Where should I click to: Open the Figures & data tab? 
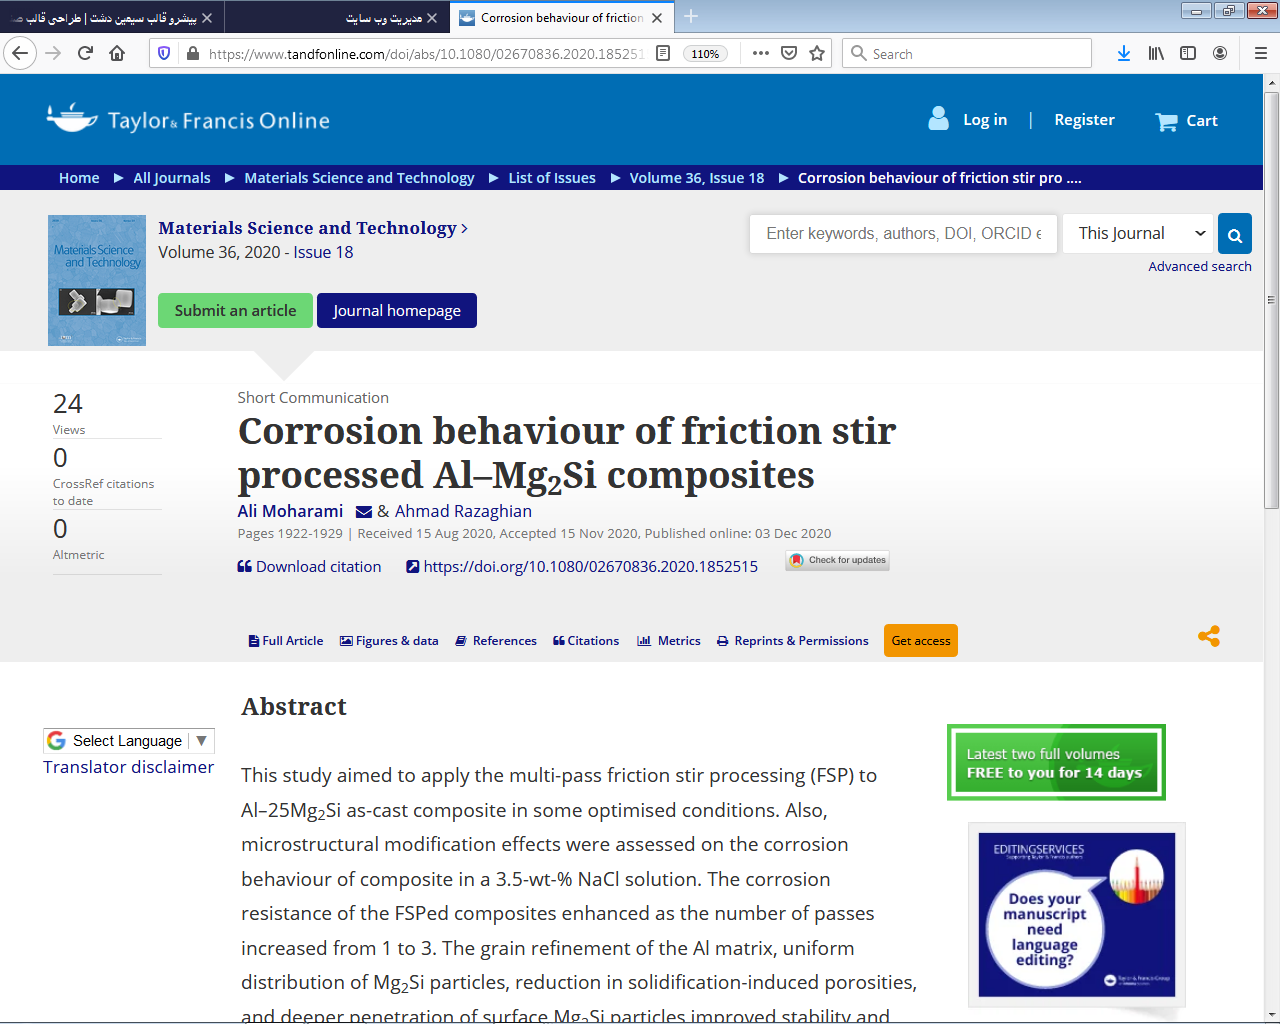pyautogui.click(x=389, y=641)
